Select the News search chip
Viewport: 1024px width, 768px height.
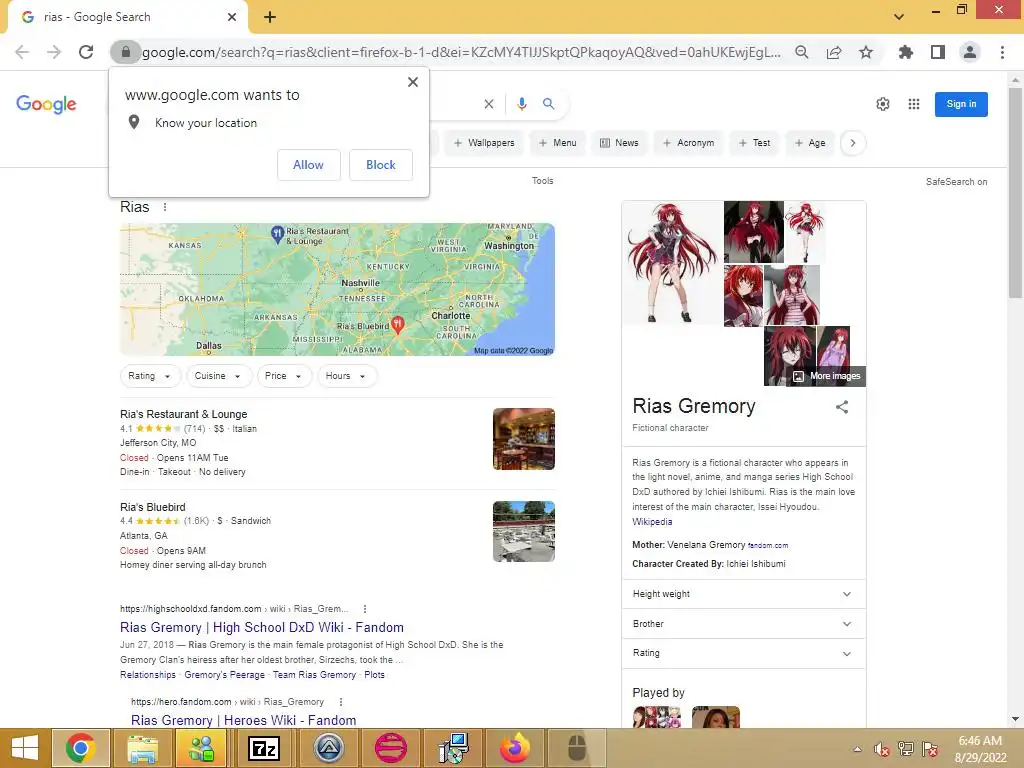pyautogui.click(x=619, y=143)
